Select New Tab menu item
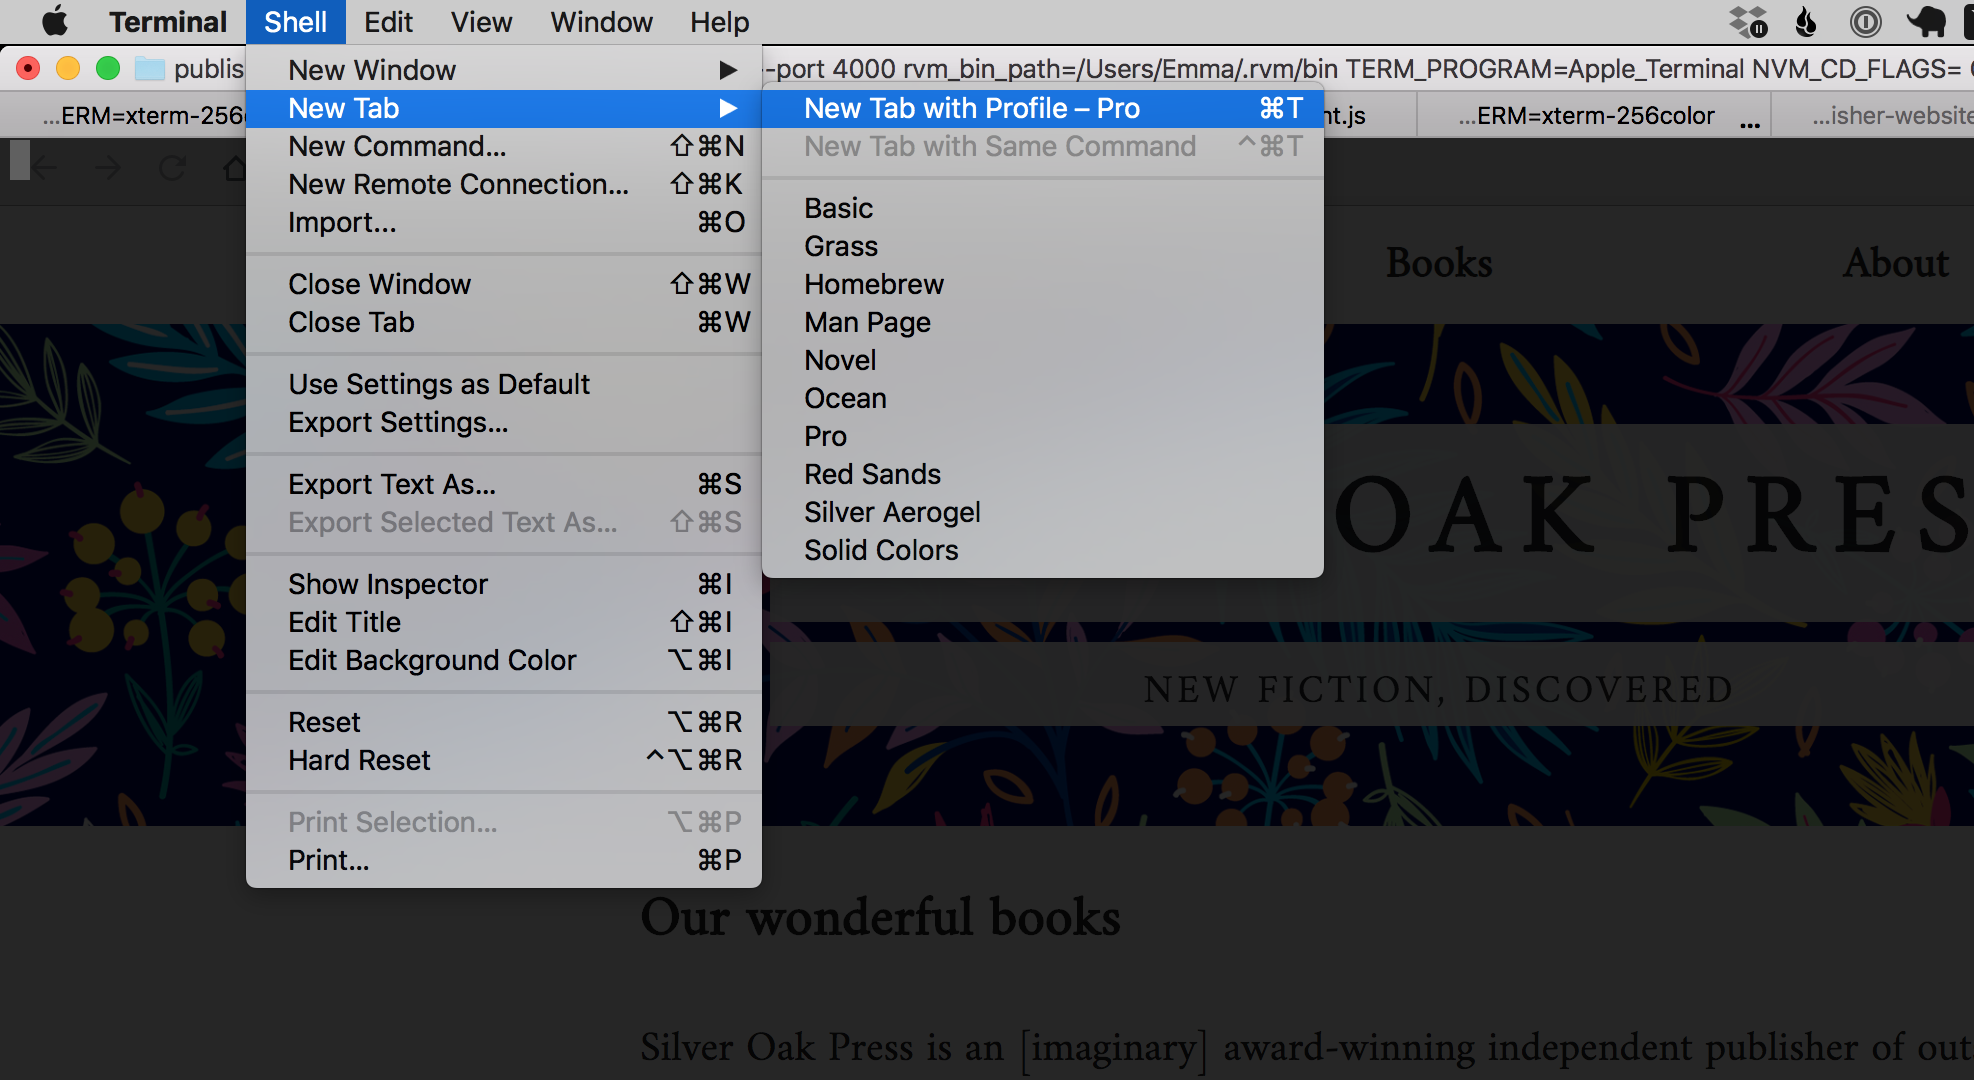 tap(504, 108)
